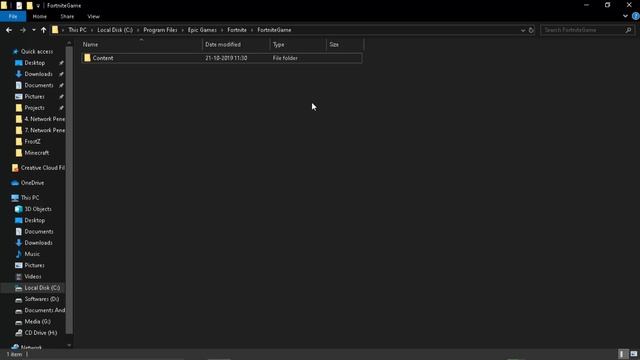Open Desktop under This PC
640x360 pixels.
click(x=35, y=220)
